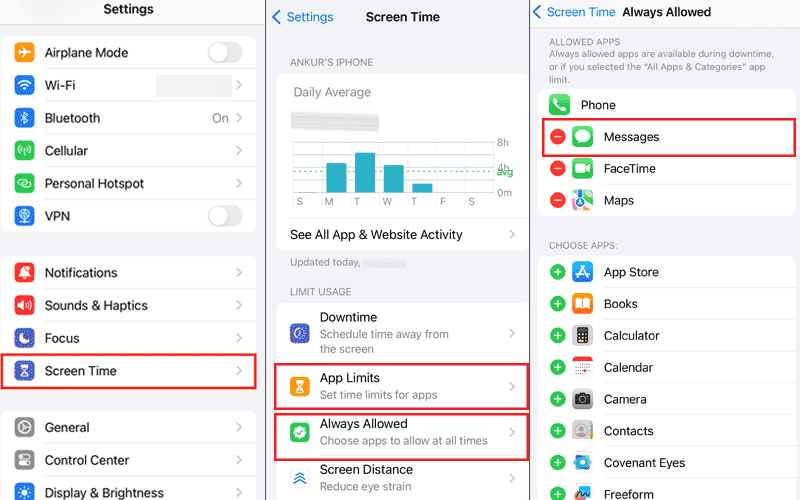Remove Messages with the red minus icon
Image resolution: width=800 pixels, height=500 pixels.
tap(558, 137)
